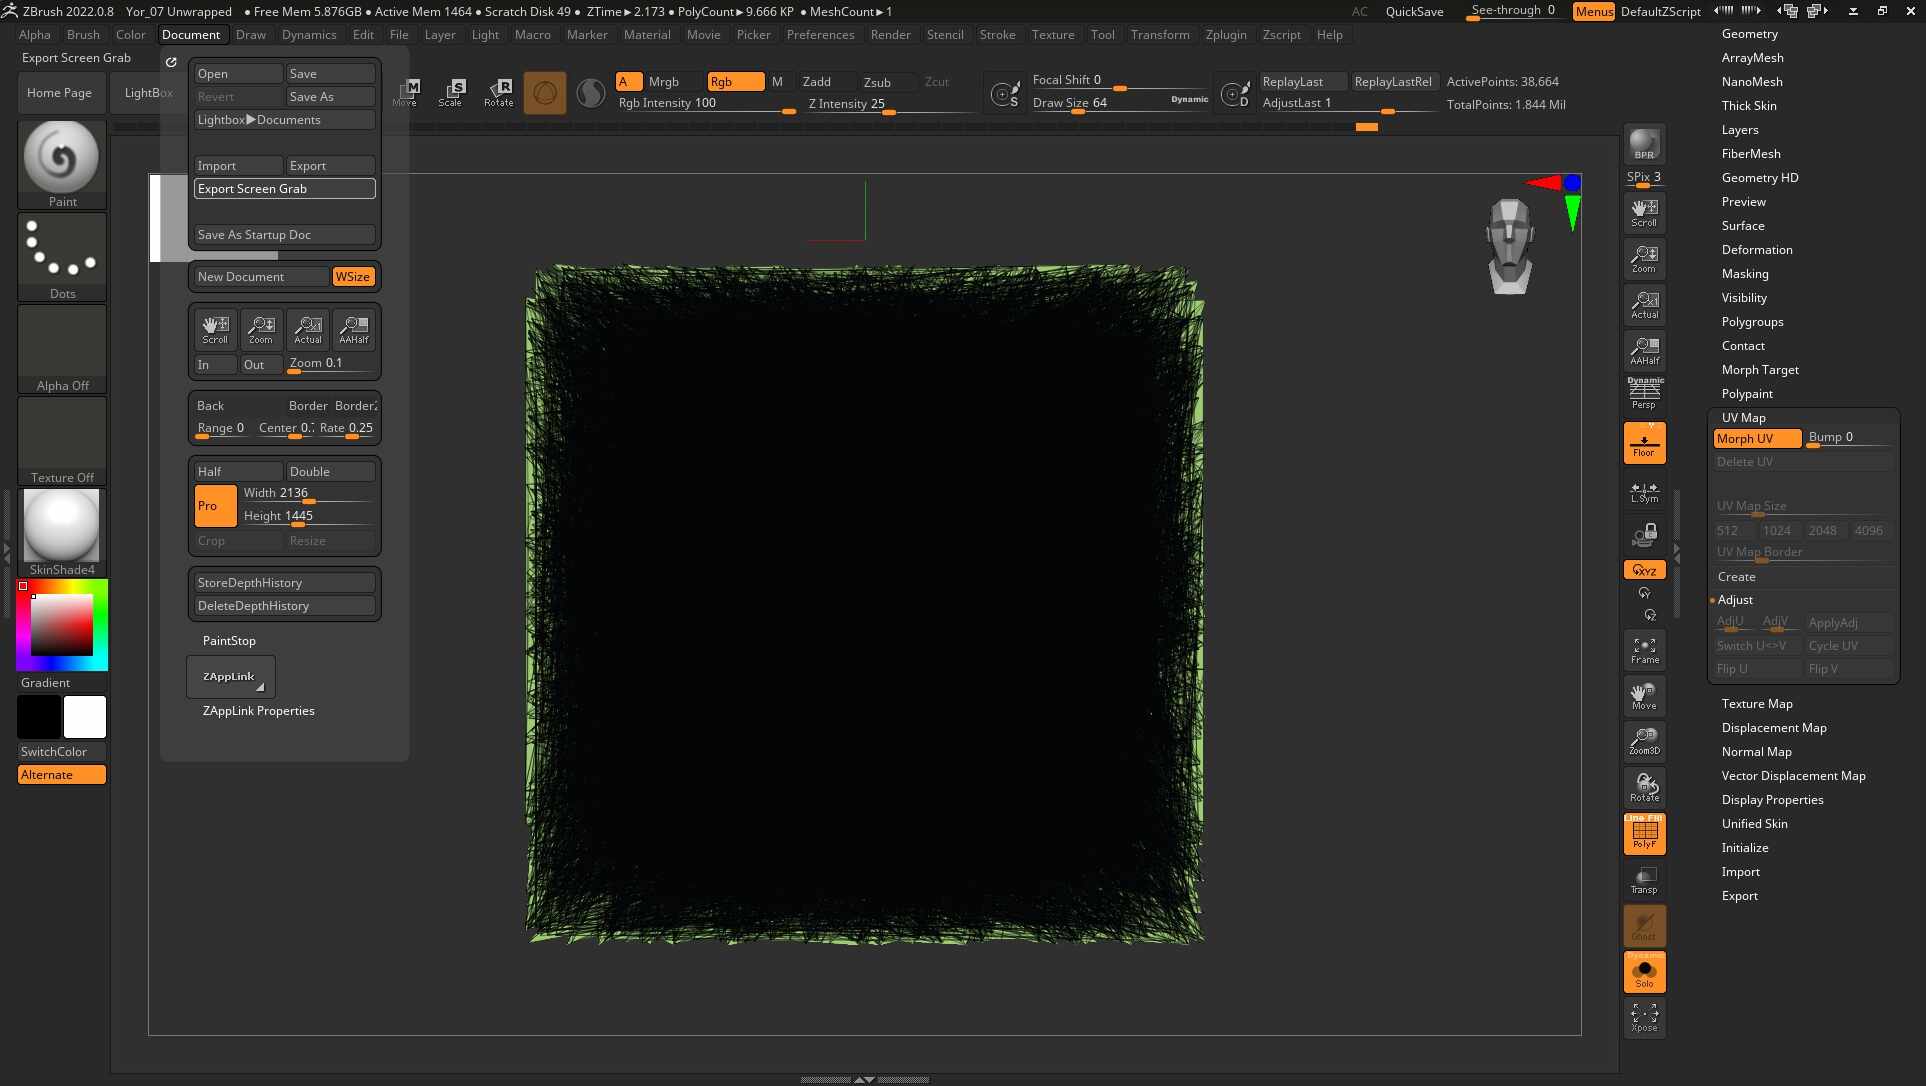Expand the Geometry subpalette
Screen dimensions: 1926x1086
1750,33
